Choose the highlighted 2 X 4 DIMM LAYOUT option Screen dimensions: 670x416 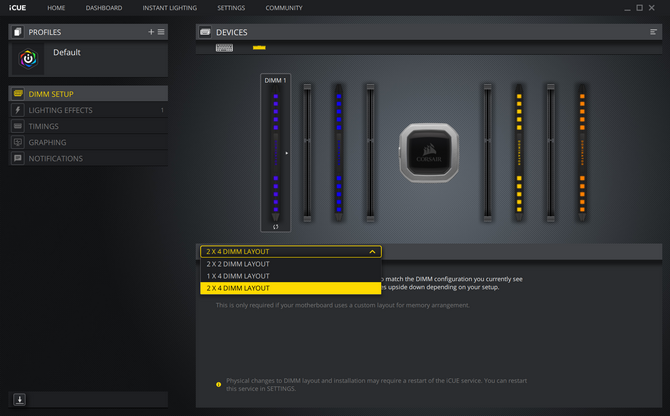[x=291, y=288]
